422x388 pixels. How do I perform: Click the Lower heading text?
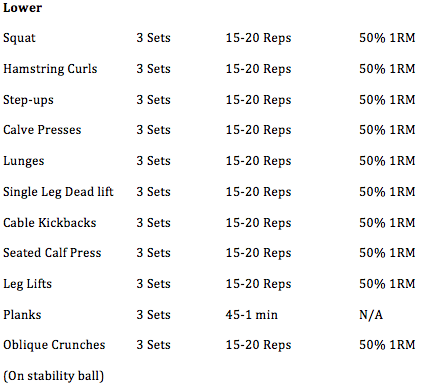point(23,7)
